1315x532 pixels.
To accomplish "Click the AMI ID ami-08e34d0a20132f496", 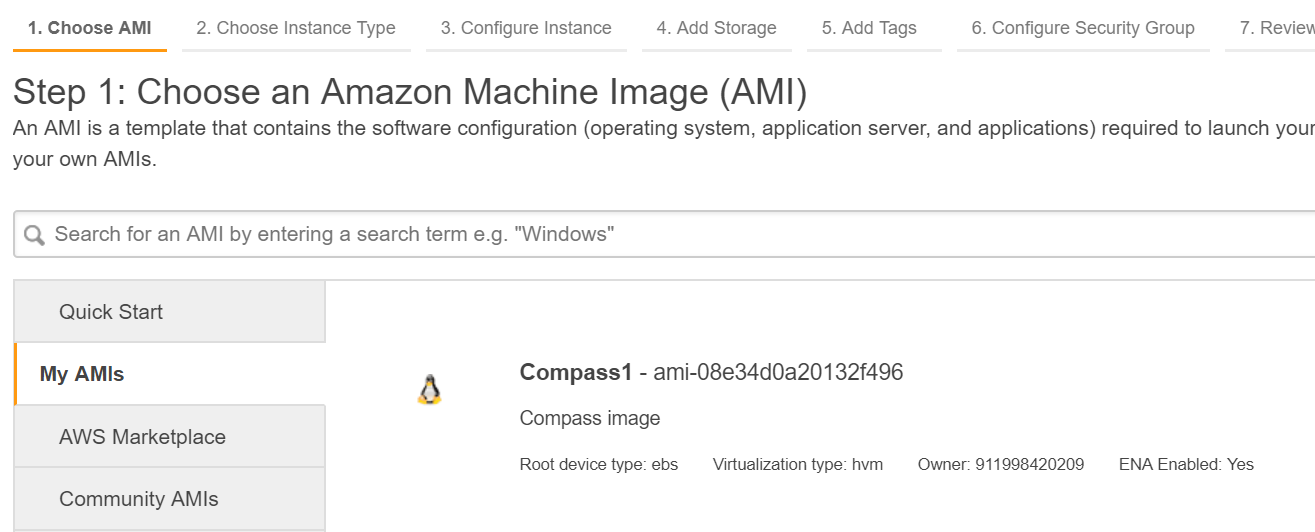I will [778, 373].
